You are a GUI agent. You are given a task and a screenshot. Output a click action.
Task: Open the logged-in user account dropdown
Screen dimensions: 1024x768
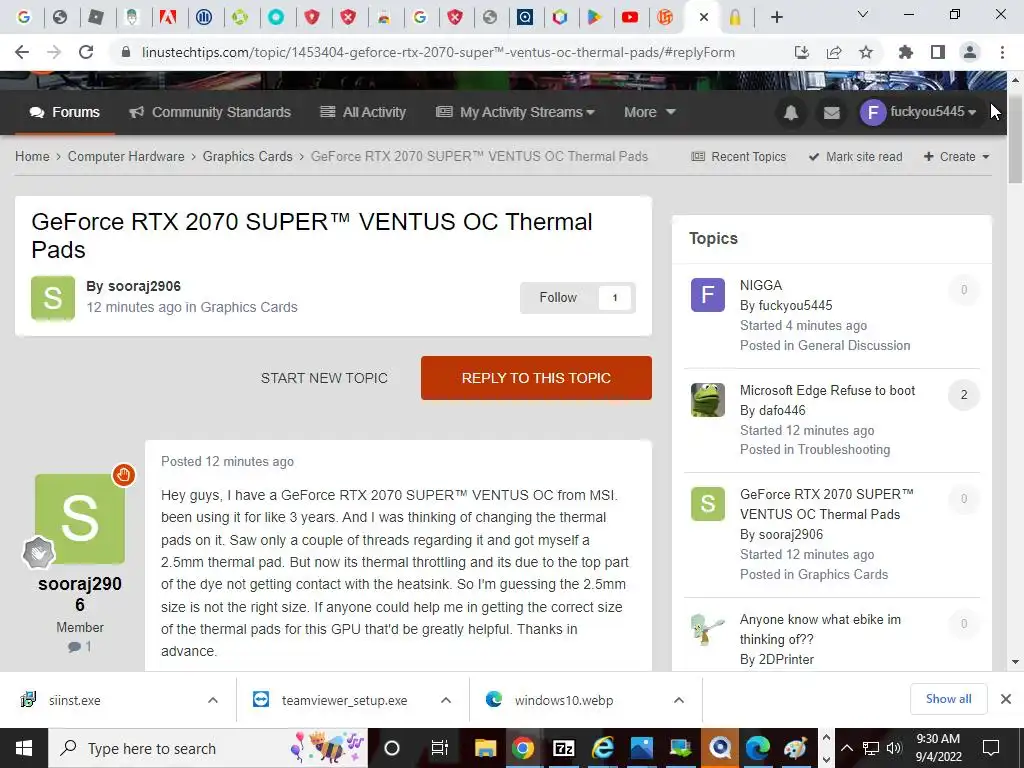(x=918, y=112)
